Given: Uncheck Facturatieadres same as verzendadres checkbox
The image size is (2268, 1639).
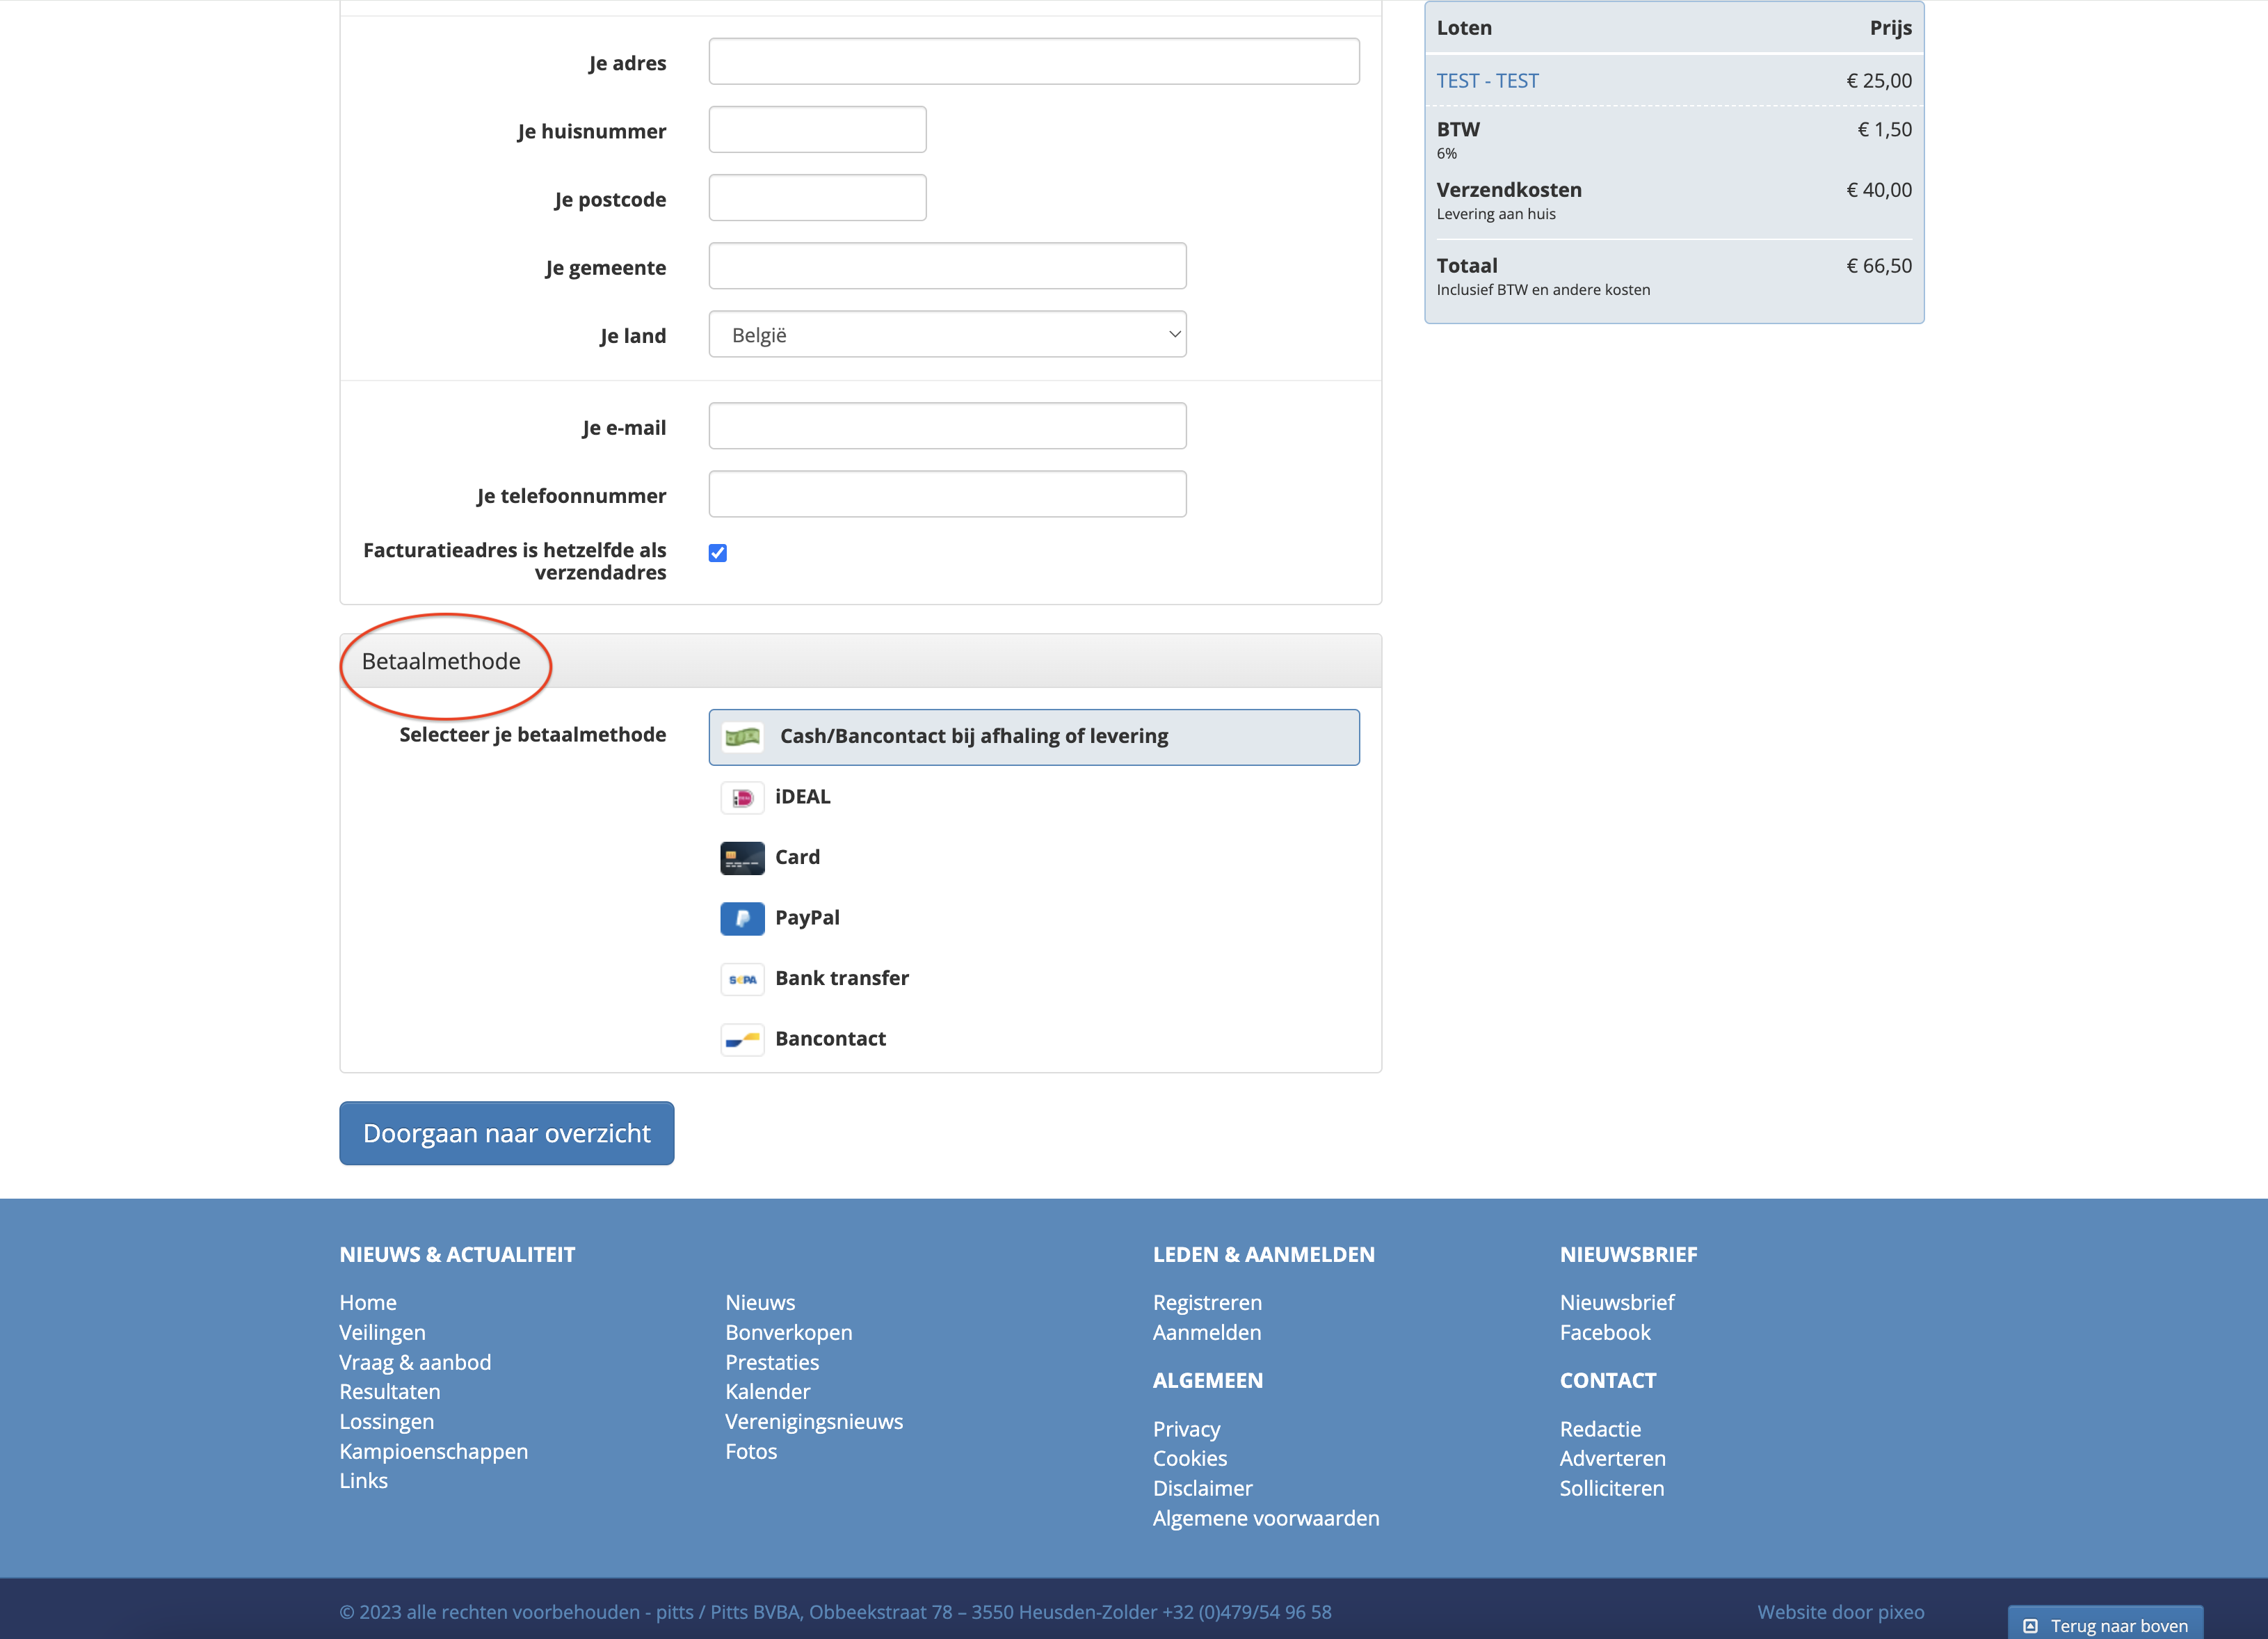Looking at the screenshot, I should [x=718, y=553].
